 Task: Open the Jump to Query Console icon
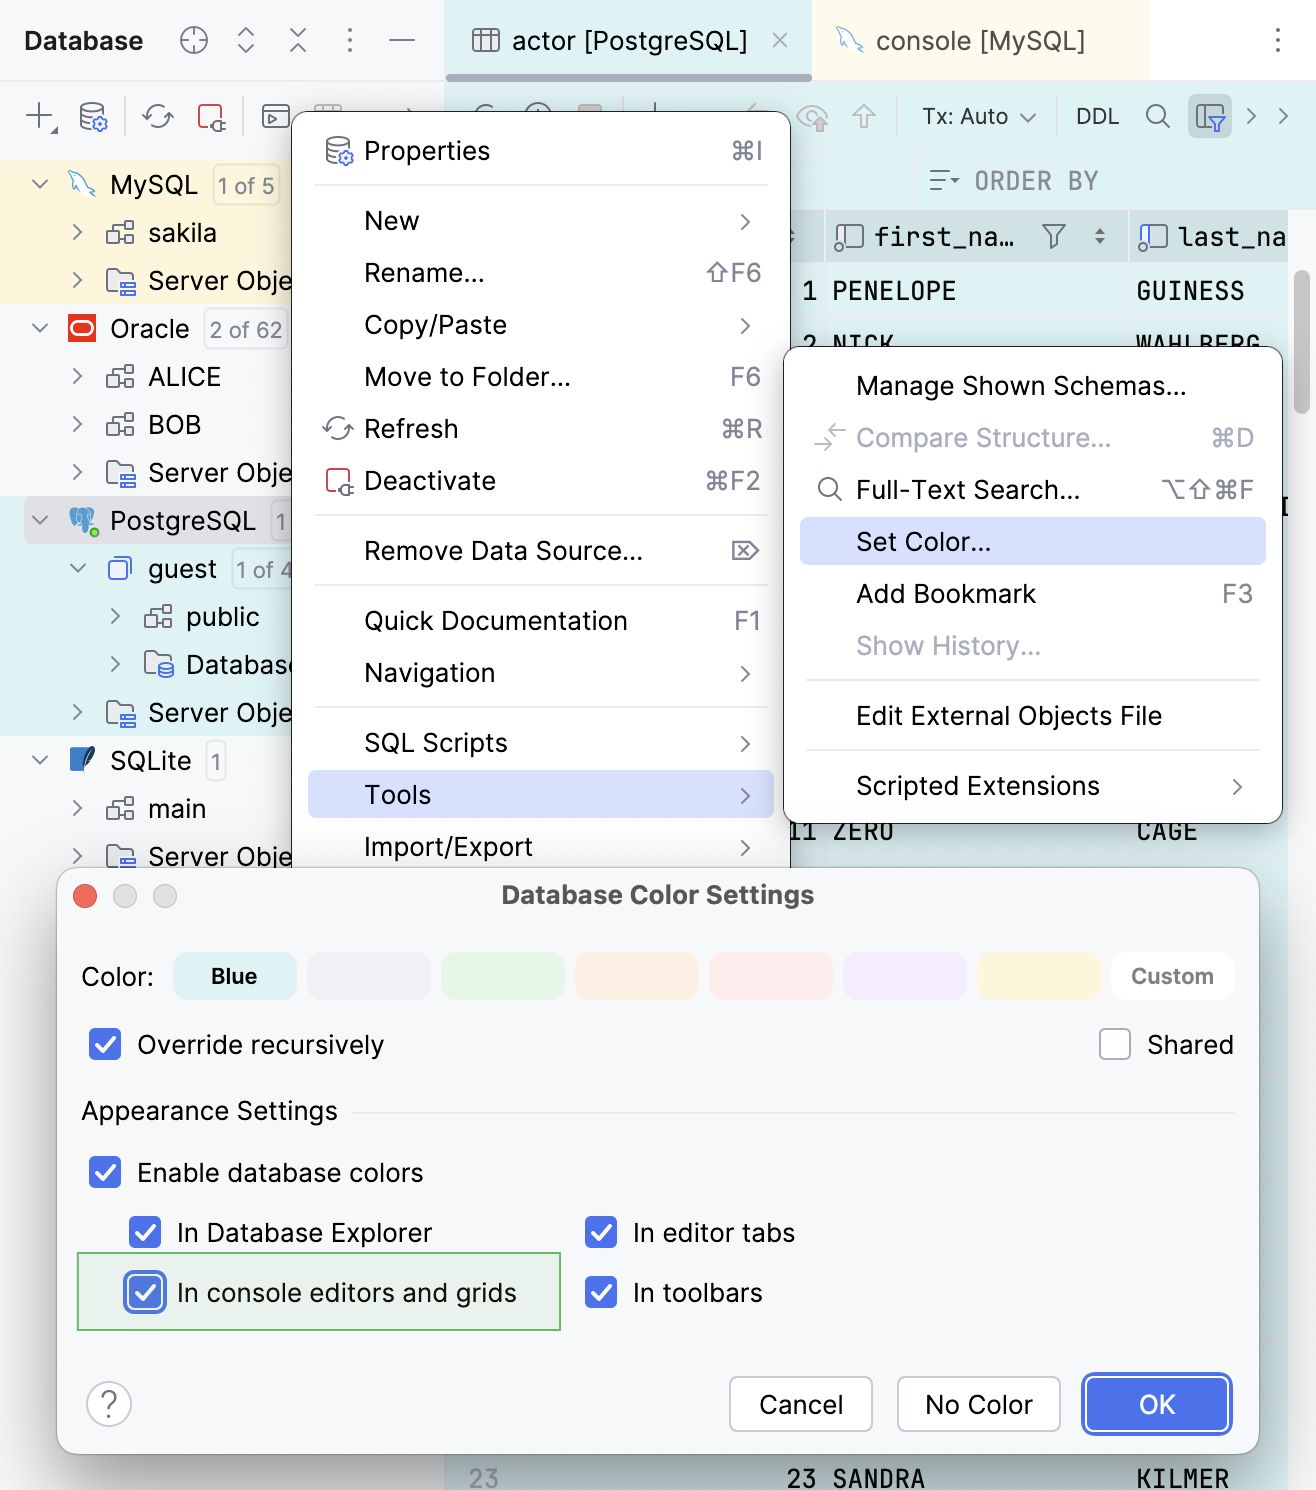point(274,117)
